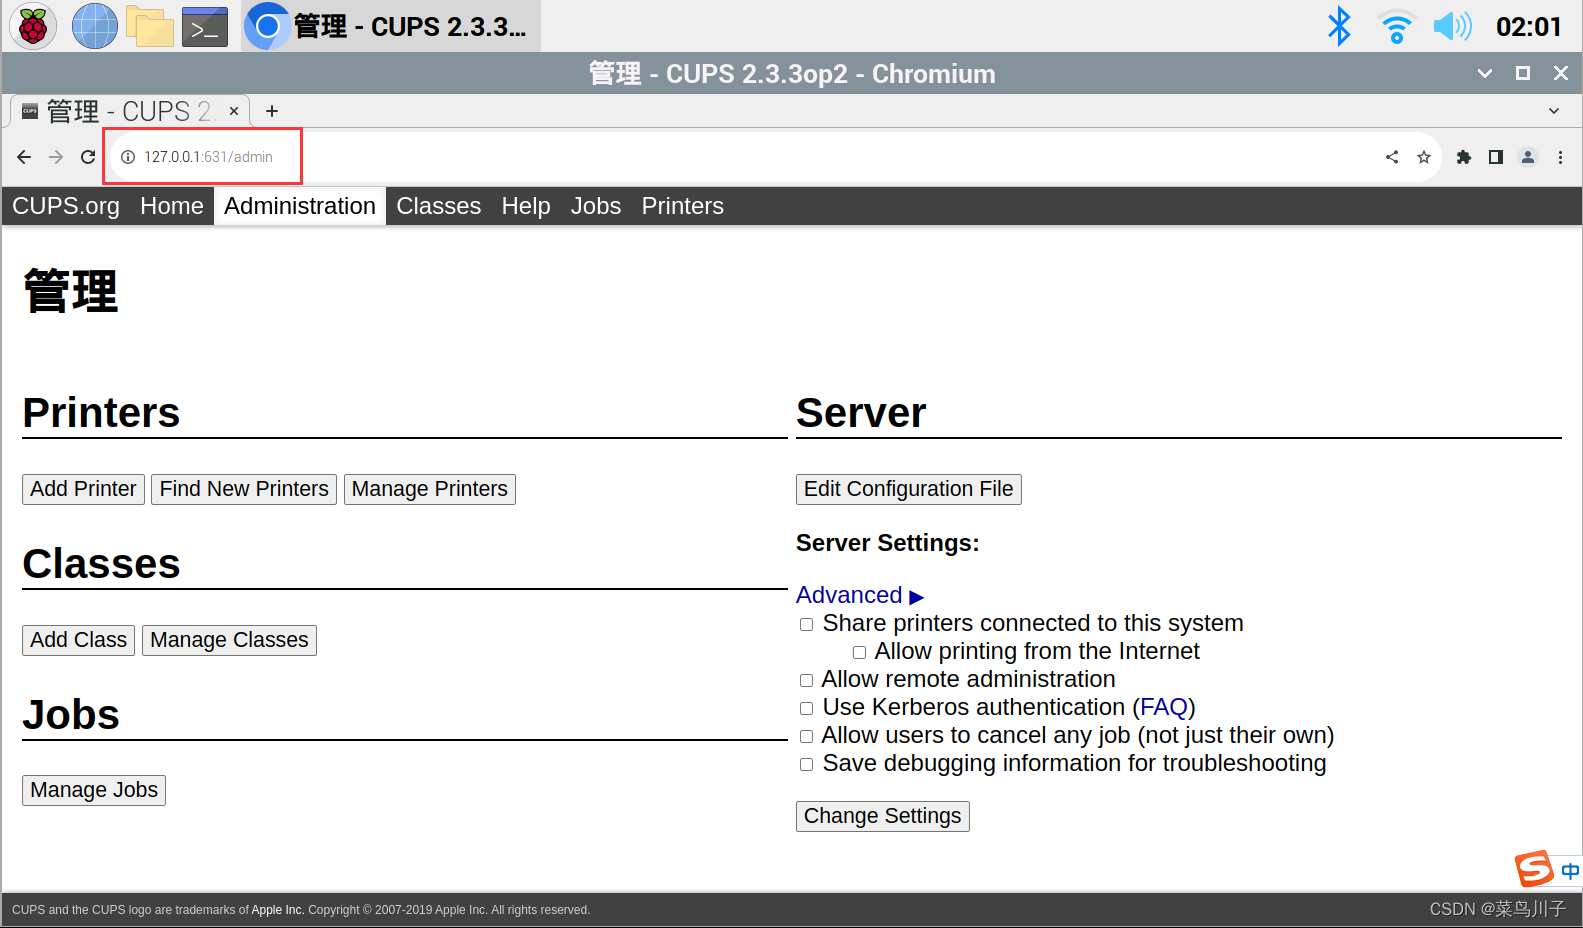
Task: Open the Chromium profile icon
Action: coord(1528,157)
